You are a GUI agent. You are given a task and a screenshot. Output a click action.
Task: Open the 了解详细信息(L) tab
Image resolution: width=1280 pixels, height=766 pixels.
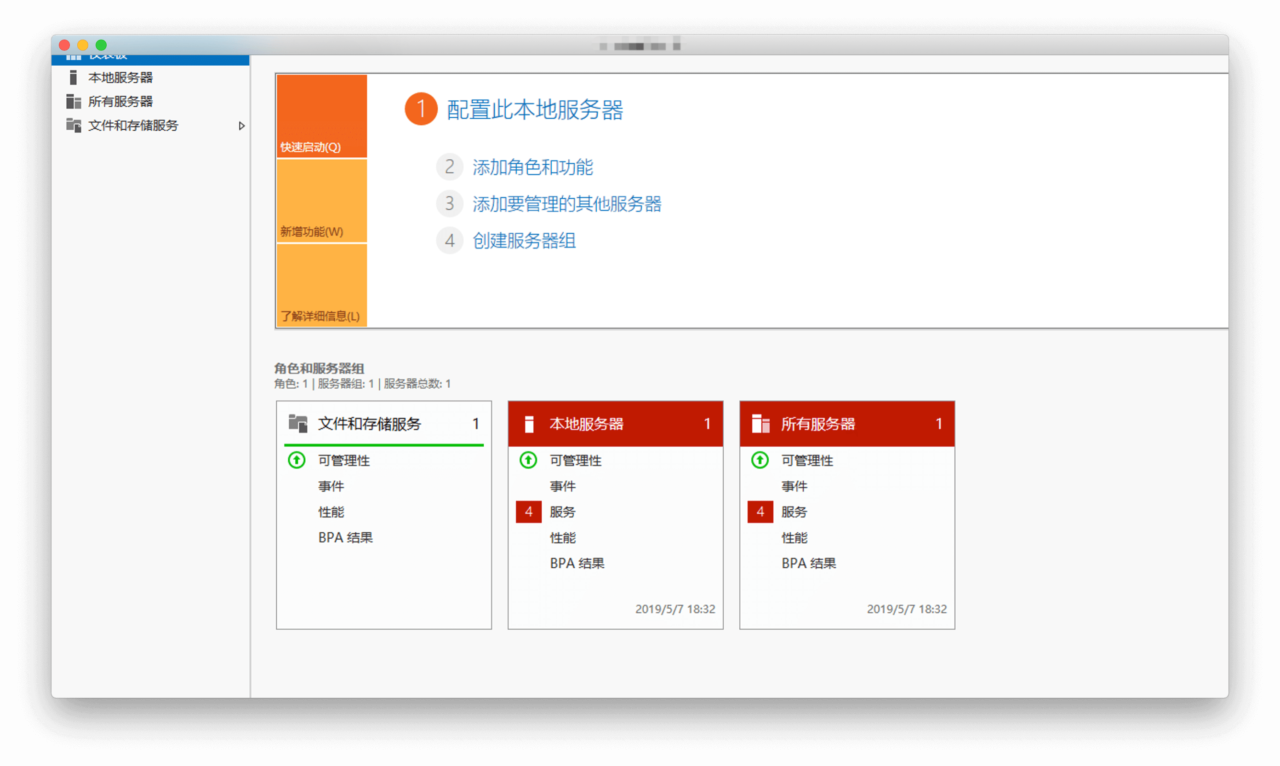pyautogui.click(x=321, y=286)
